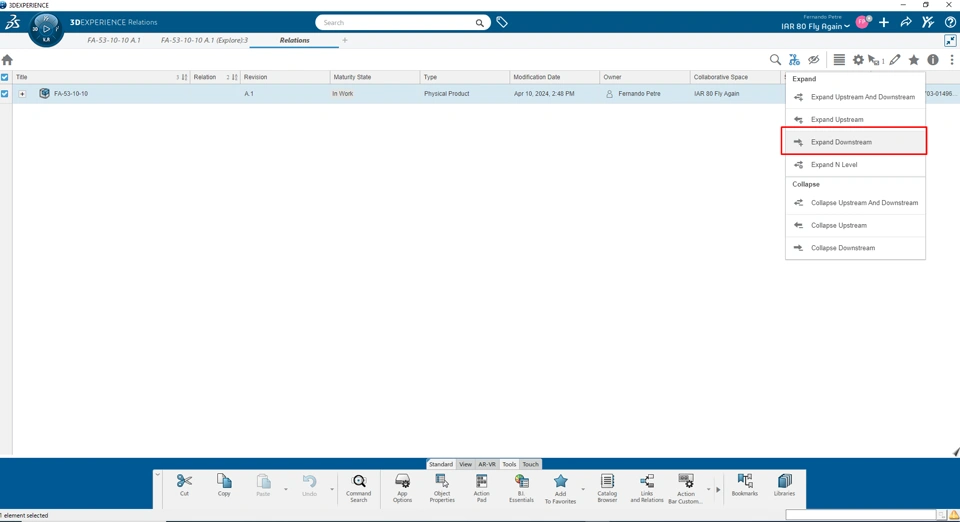Open the Action Bar Custom dropdown arrow
The image size is (960, 522).
[708, 489]
